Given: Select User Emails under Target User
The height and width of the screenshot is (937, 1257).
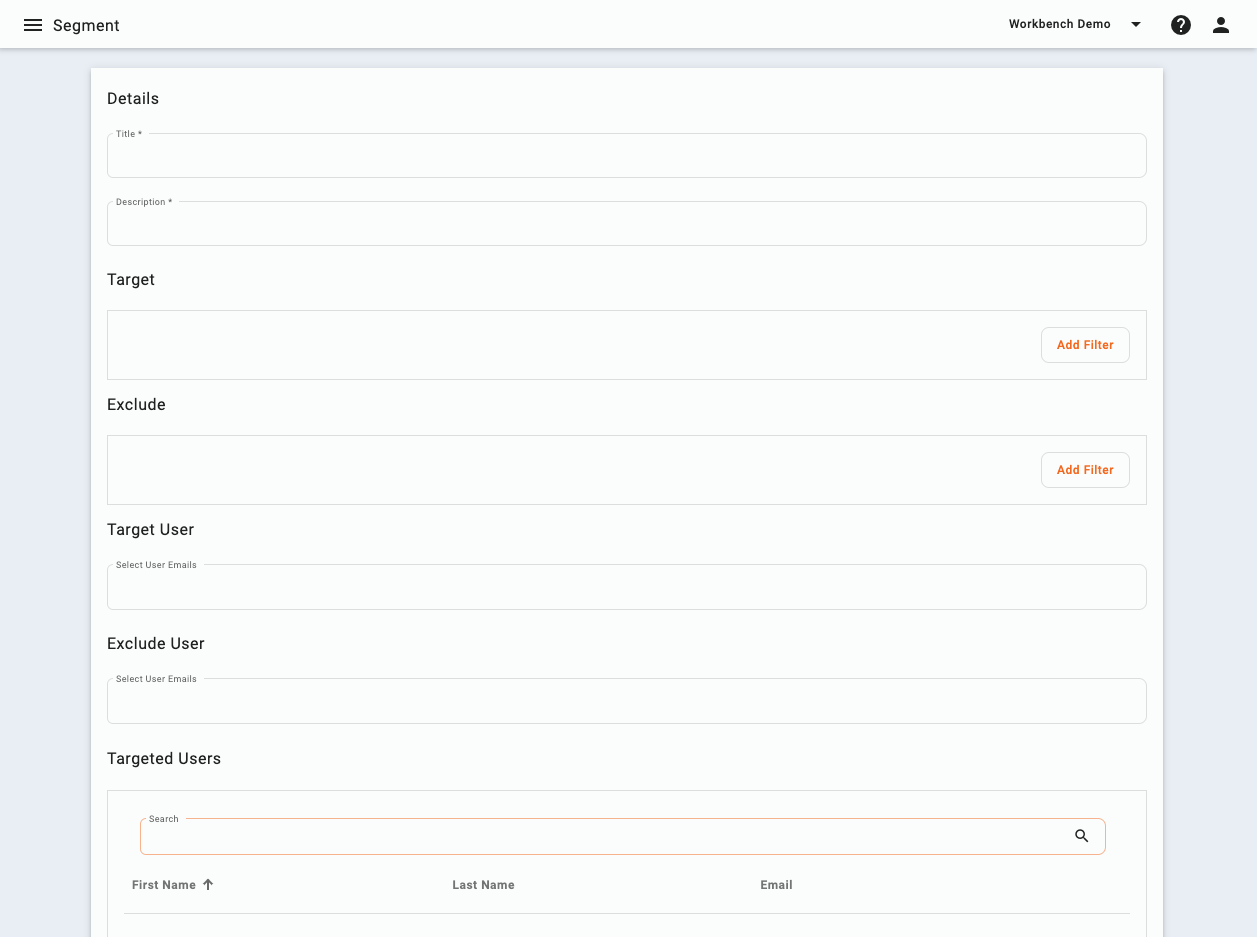Looking at the screenshot, I should coord(626,587).
